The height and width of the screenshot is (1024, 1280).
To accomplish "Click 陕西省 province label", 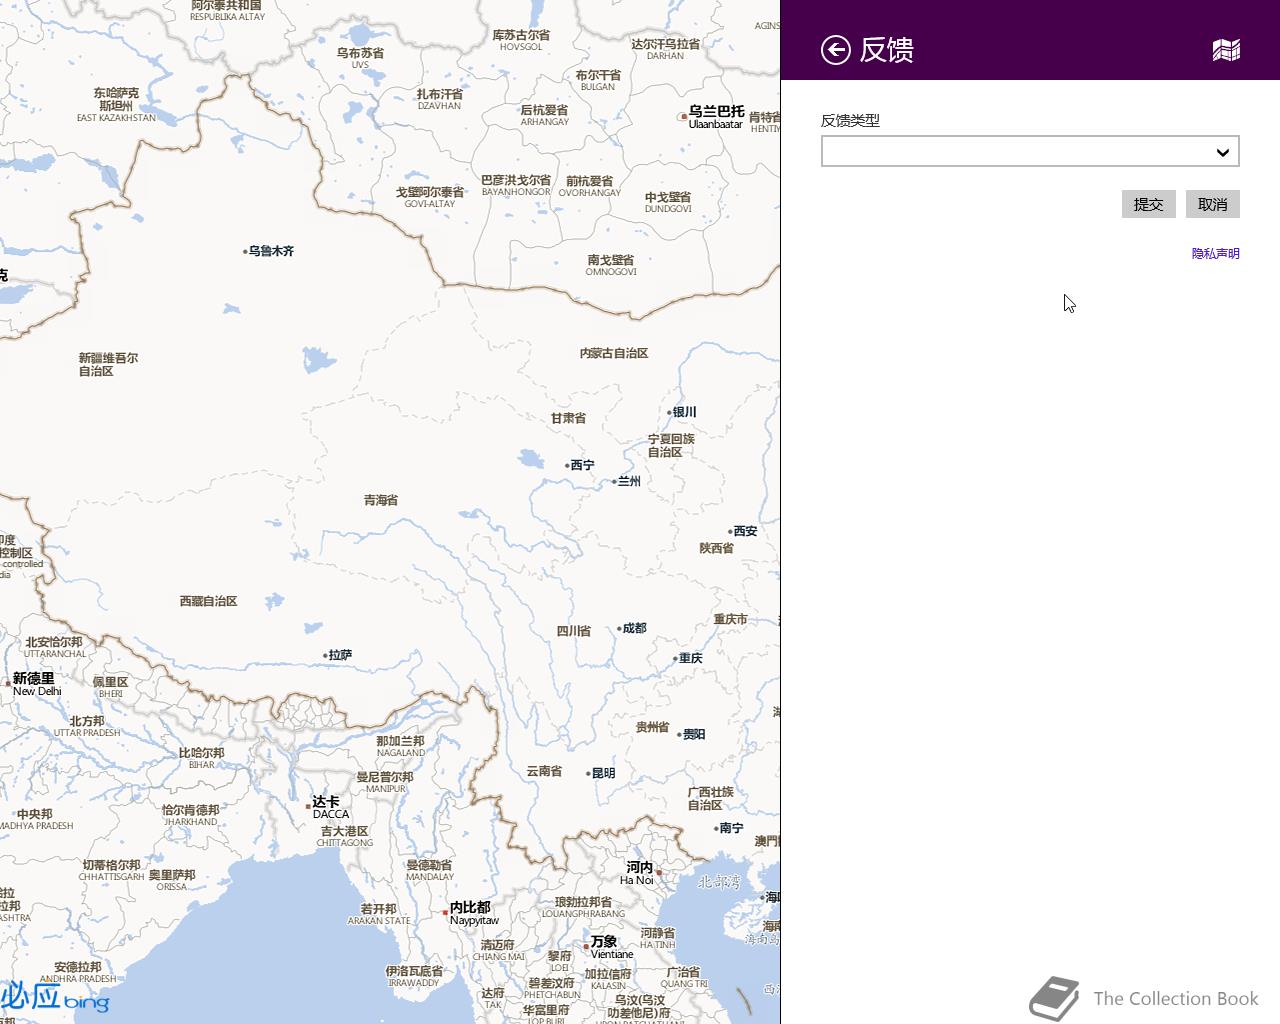I will 716,548.
